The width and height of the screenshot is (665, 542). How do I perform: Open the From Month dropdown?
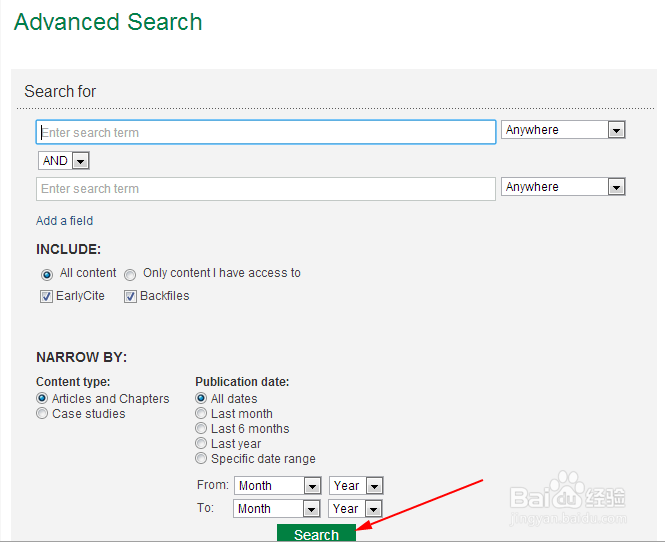tap(278, 486)
